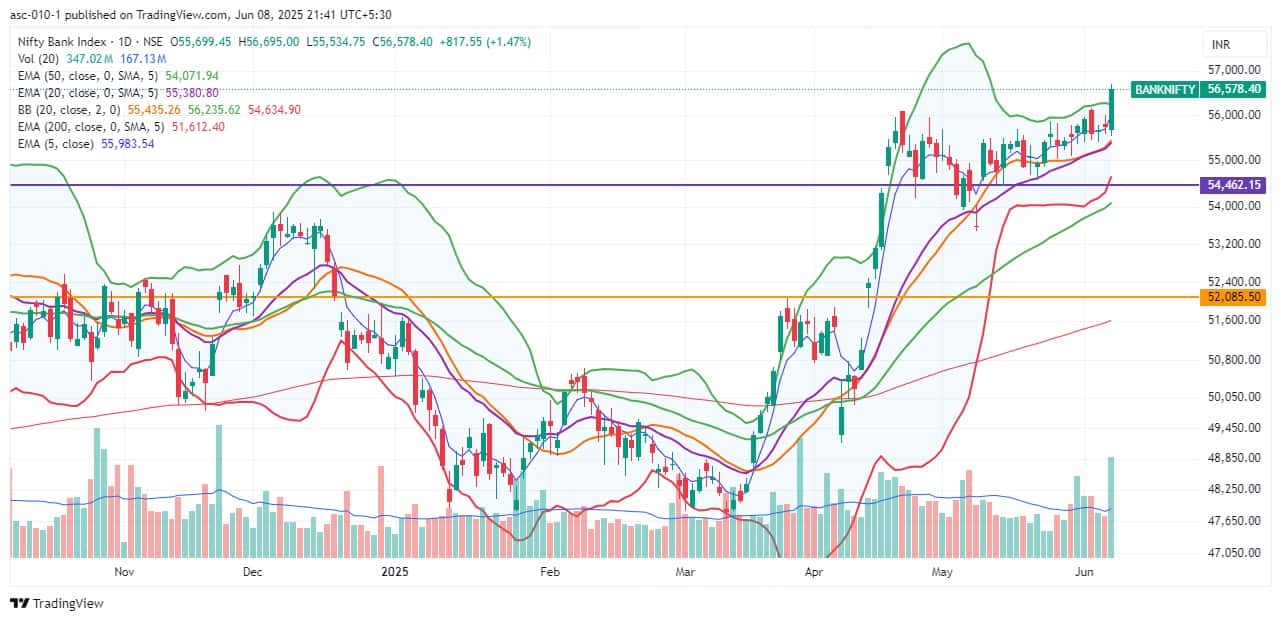This screenshot has height=621, width=1281.
Task: Click the 55,000.00 price axis label
Action: [1233, 160]
